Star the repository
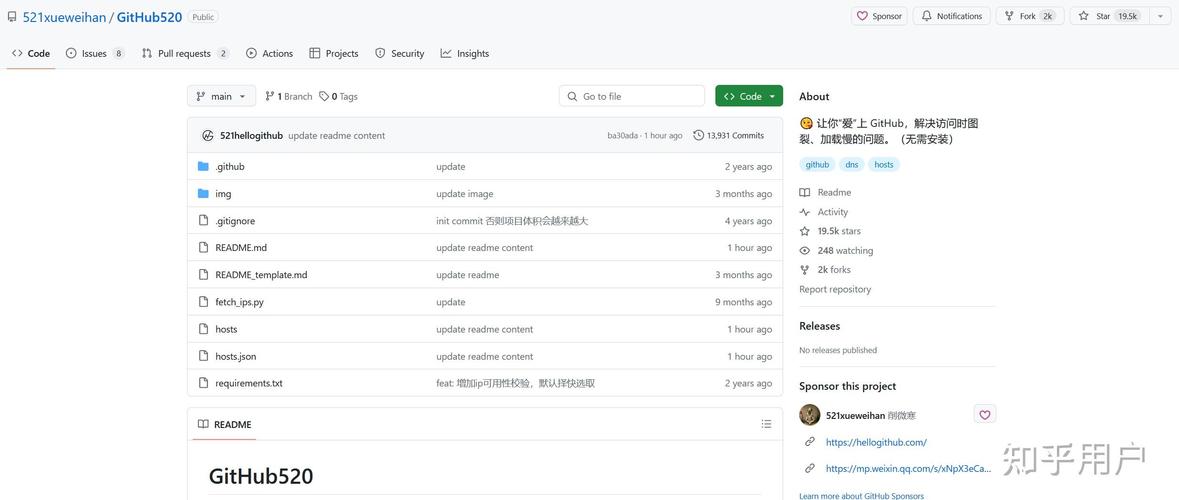Image resolution: width=1179 pixels, height=500 pixels. pyautogui.click(x=1109, y=16)
